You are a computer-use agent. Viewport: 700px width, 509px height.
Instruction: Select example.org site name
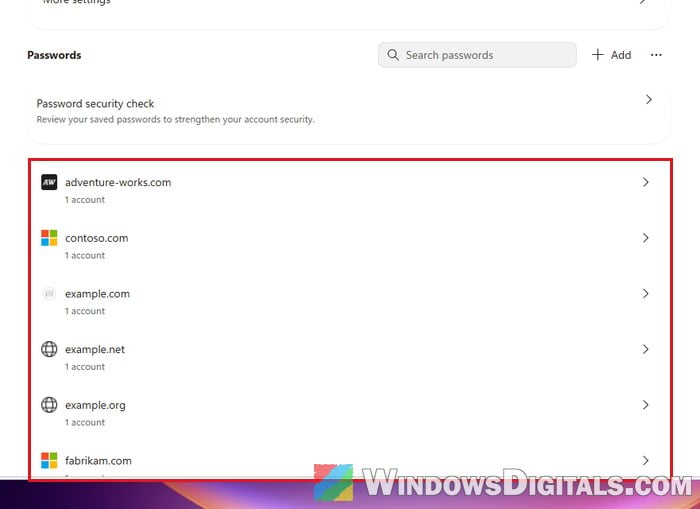pyautogui.click(x=95, y=405)
